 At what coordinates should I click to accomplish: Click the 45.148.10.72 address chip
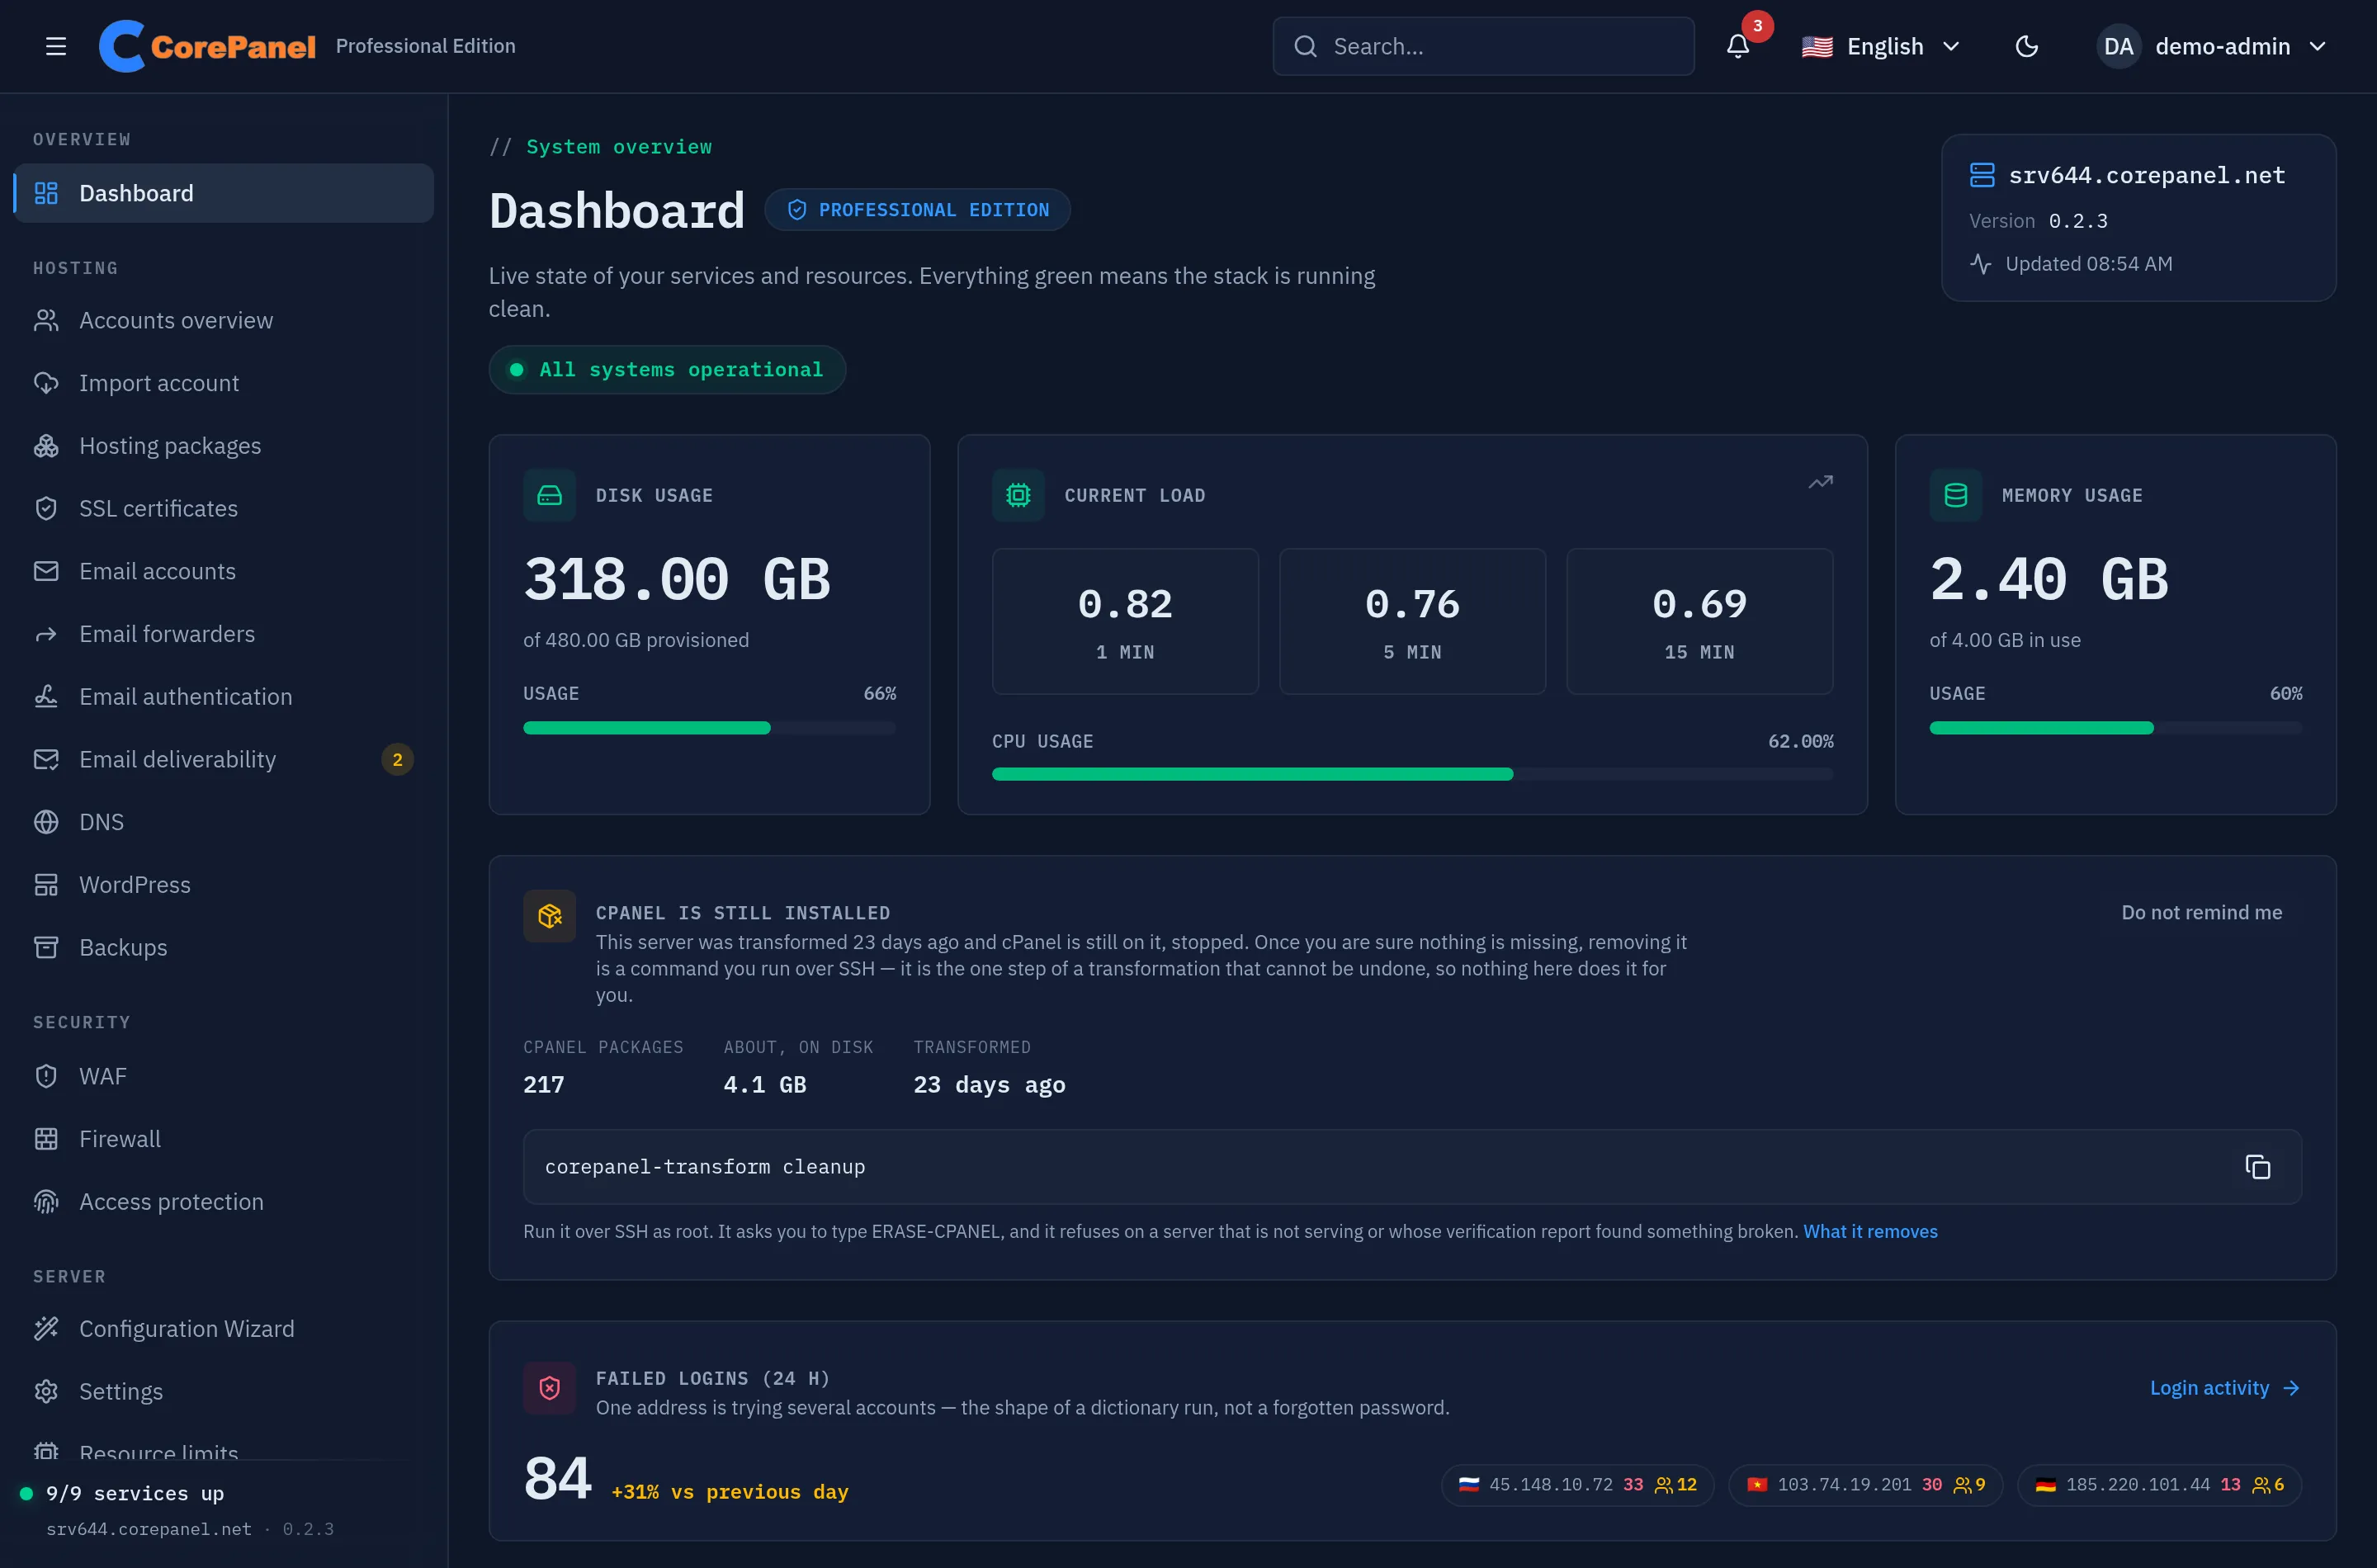pyautogui.click(x=1577, y=1484)
